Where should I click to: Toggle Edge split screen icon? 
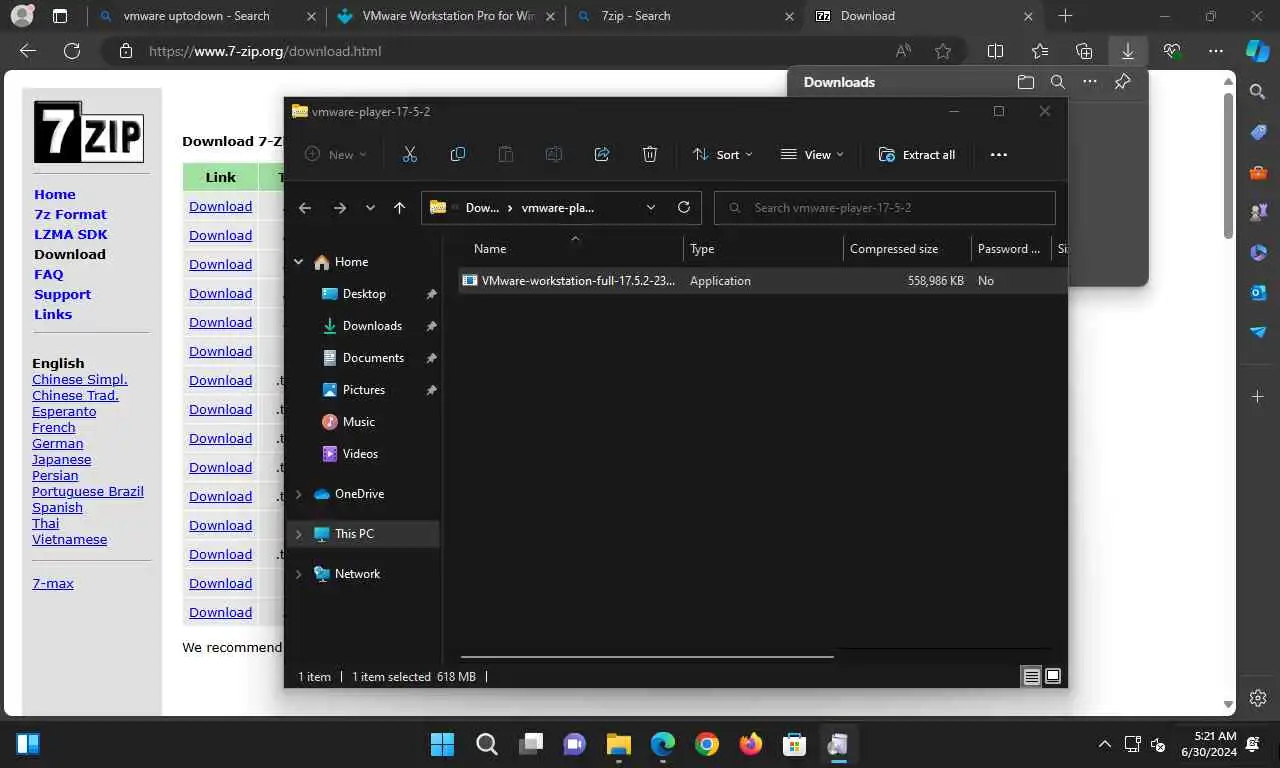(995, 51)
